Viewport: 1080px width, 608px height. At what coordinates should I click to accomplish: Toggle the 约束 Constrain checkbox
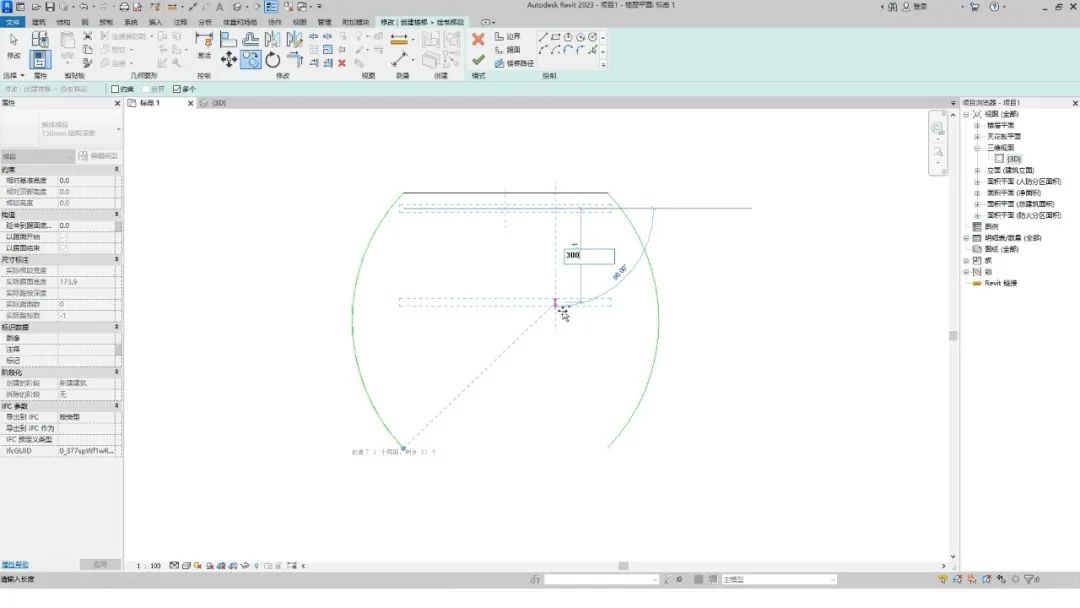pos(115,89)
